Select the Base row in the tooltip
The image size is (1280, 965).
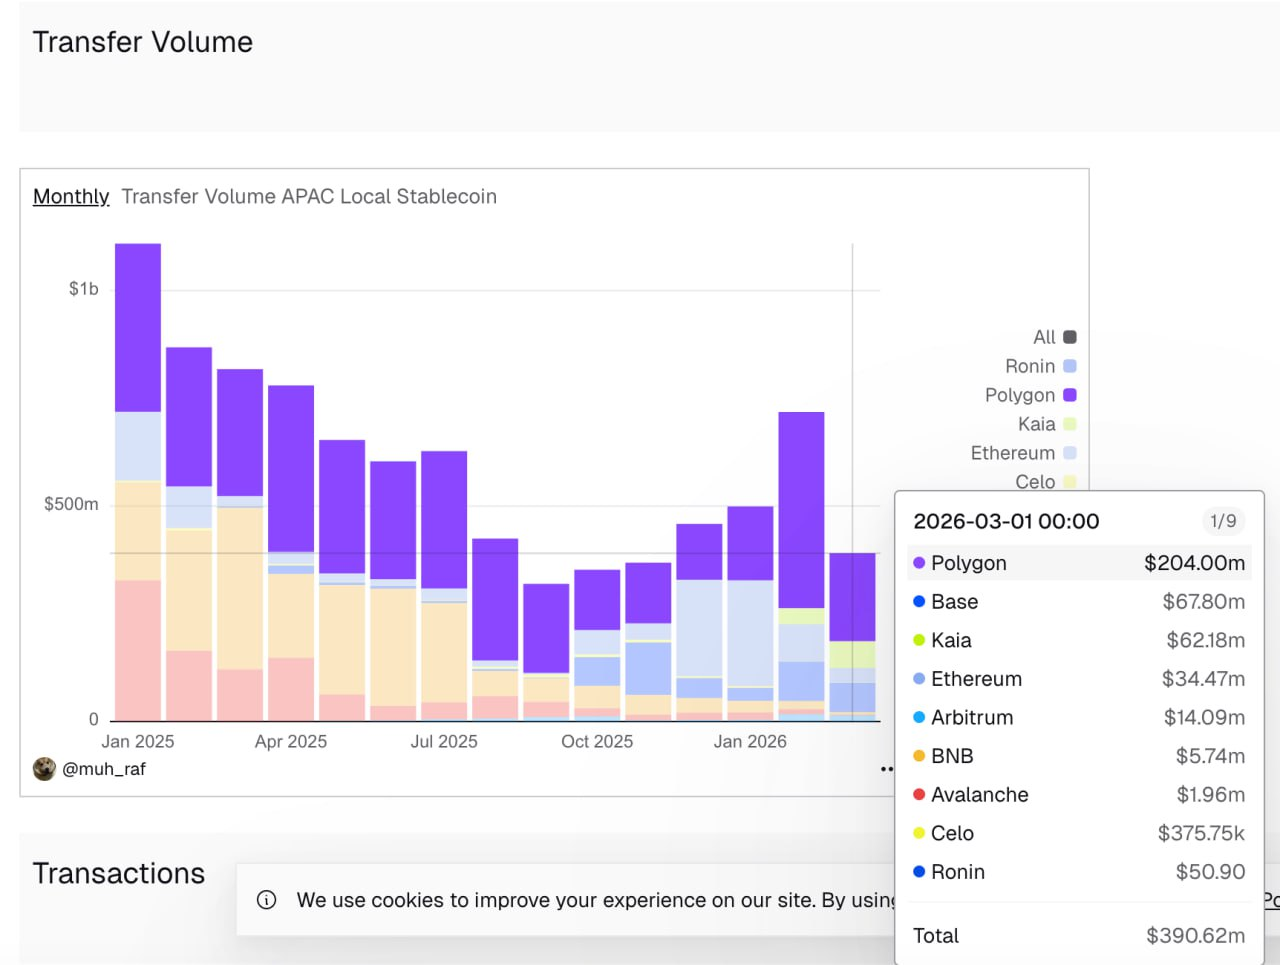pyautogui.click(x=1078, y=602)
